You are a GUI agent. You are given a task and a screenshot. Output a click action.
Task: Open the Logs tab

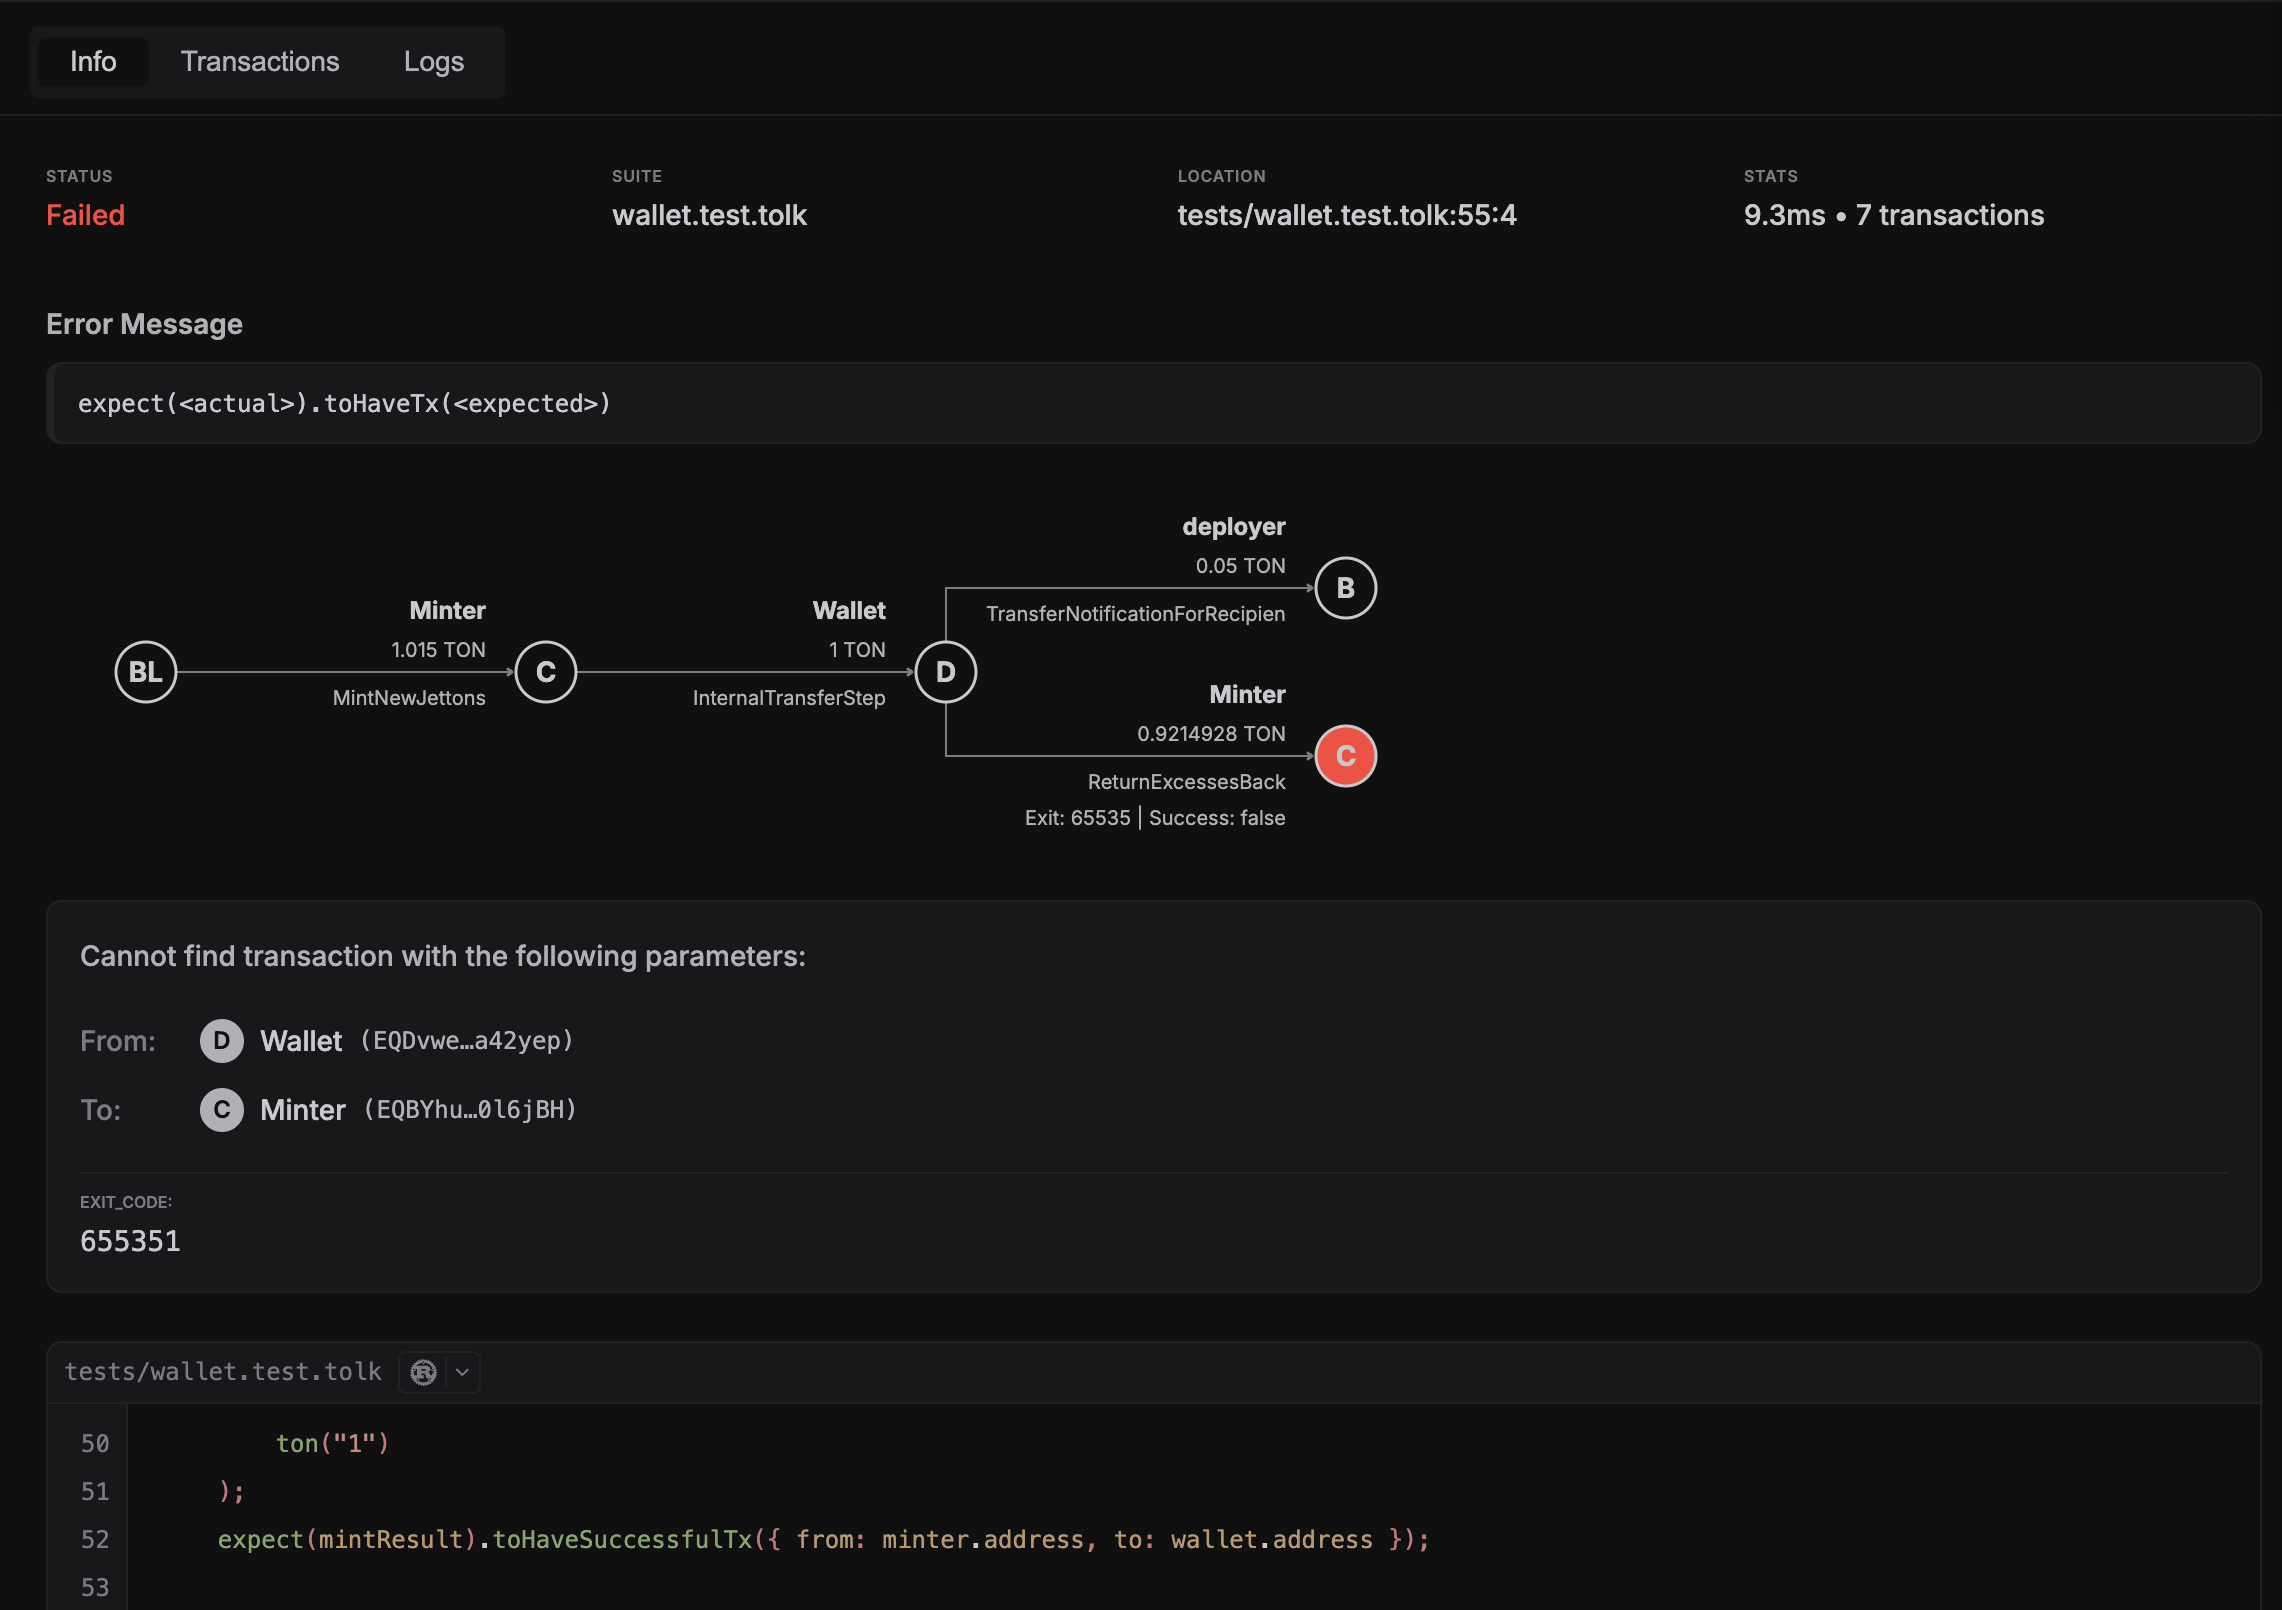433,61
